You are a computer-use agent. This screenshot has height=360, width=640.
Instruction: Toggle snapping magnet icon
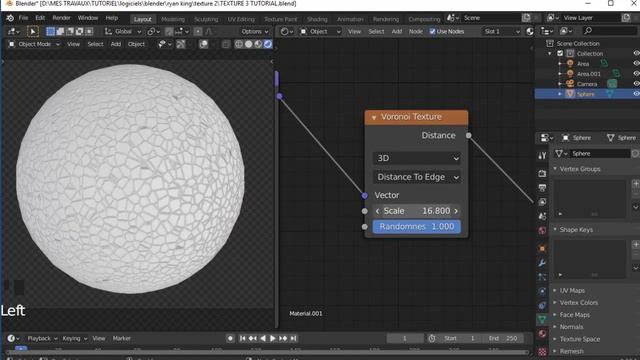click(x=169, y=31)
